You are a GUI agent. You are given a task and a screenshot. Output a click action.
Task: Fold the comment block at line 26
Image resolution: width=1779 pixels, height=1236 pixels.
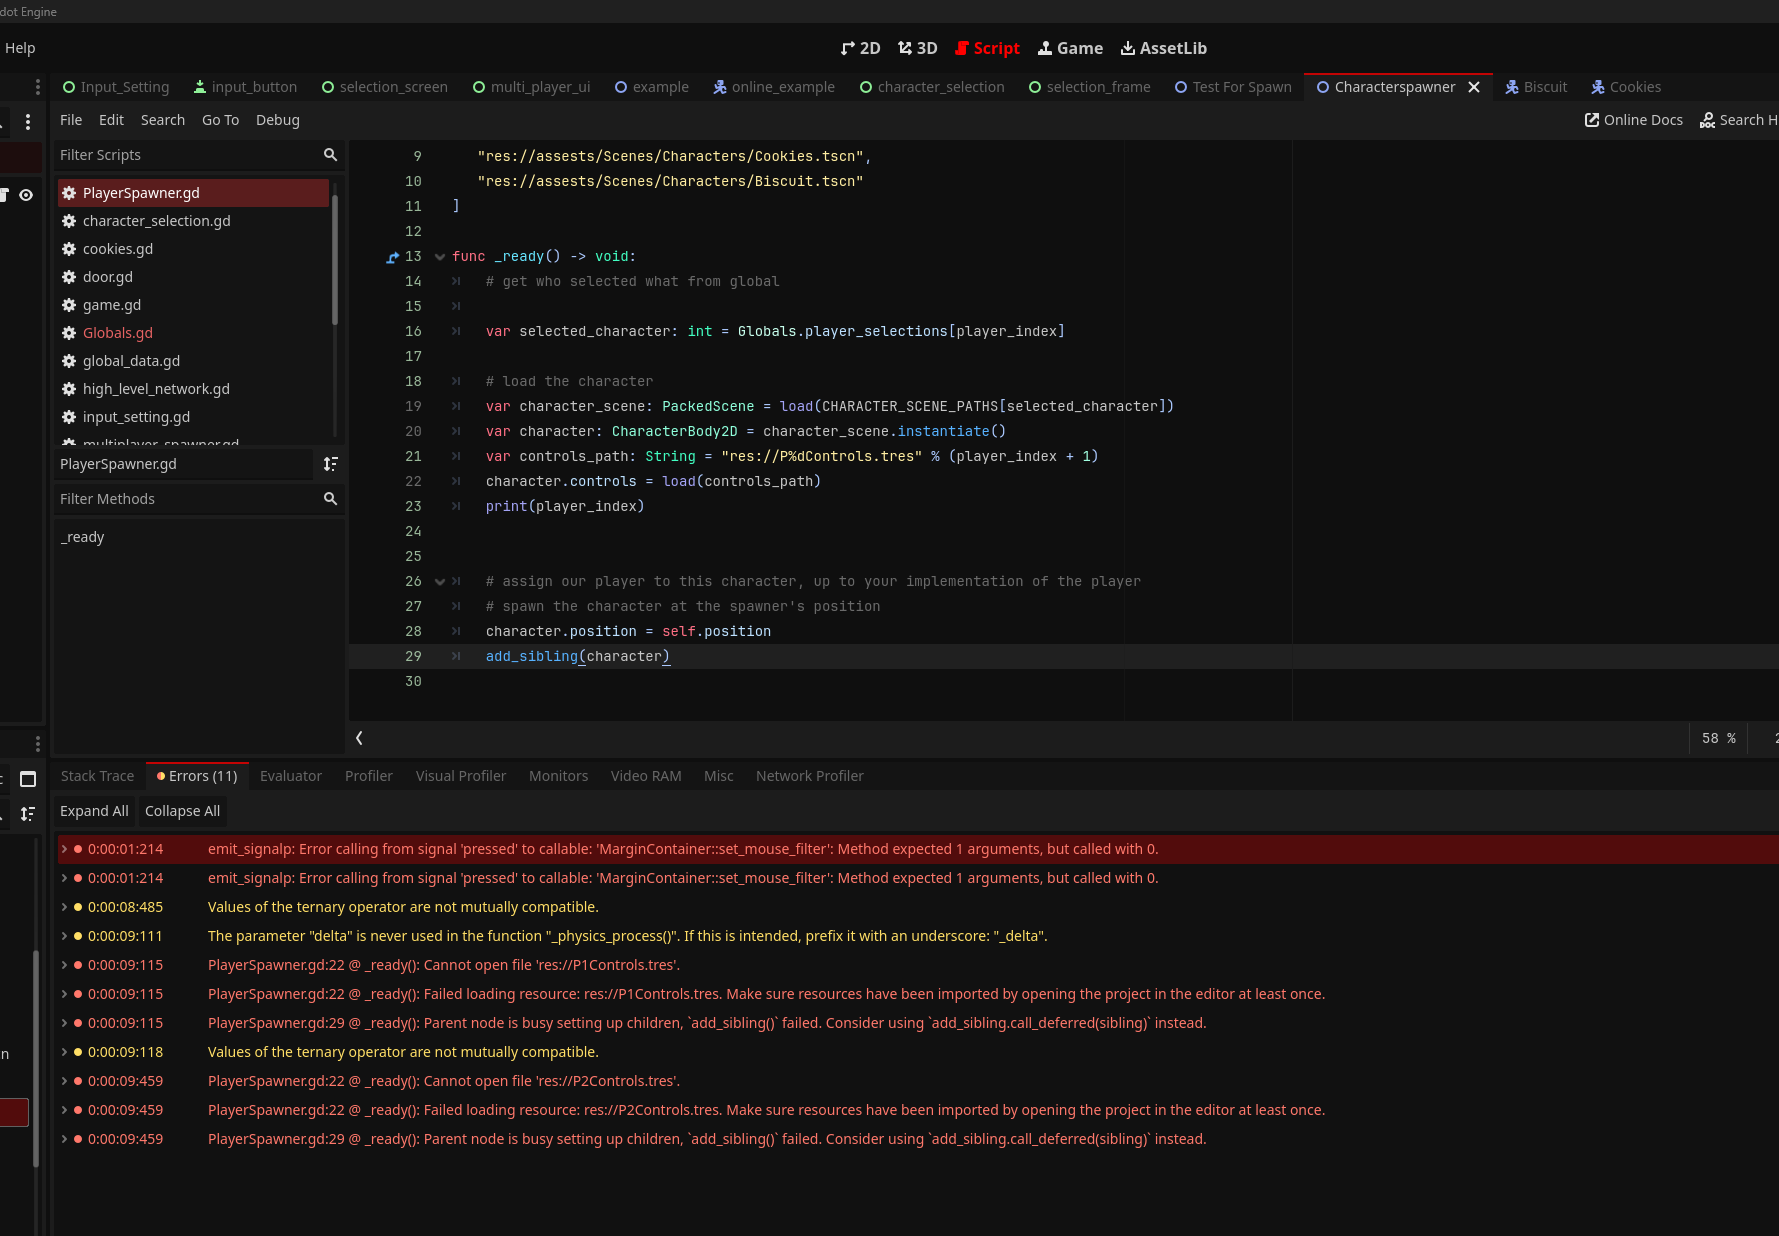[440, 582]
